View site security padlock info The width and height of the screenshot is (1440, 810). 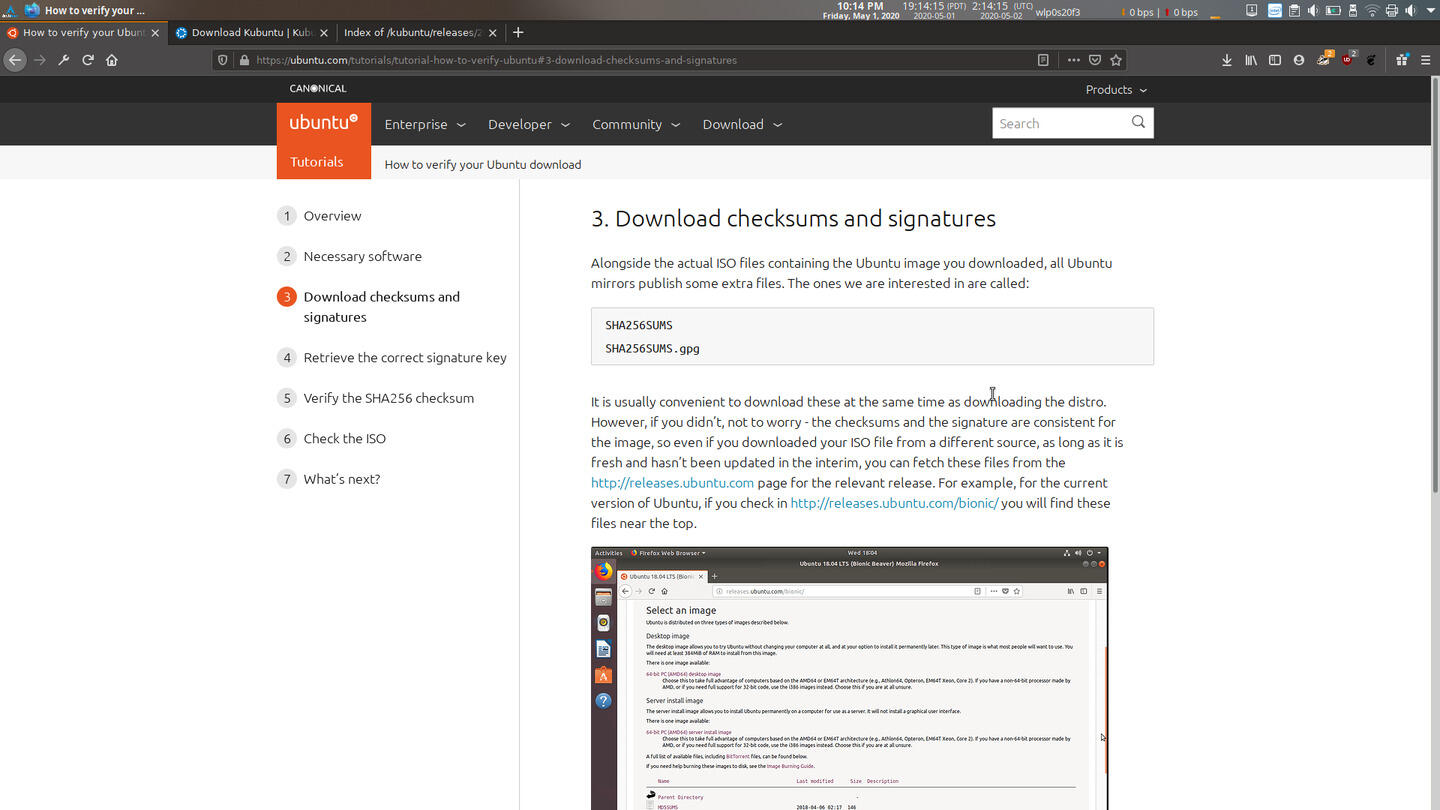tap(244, 60)
